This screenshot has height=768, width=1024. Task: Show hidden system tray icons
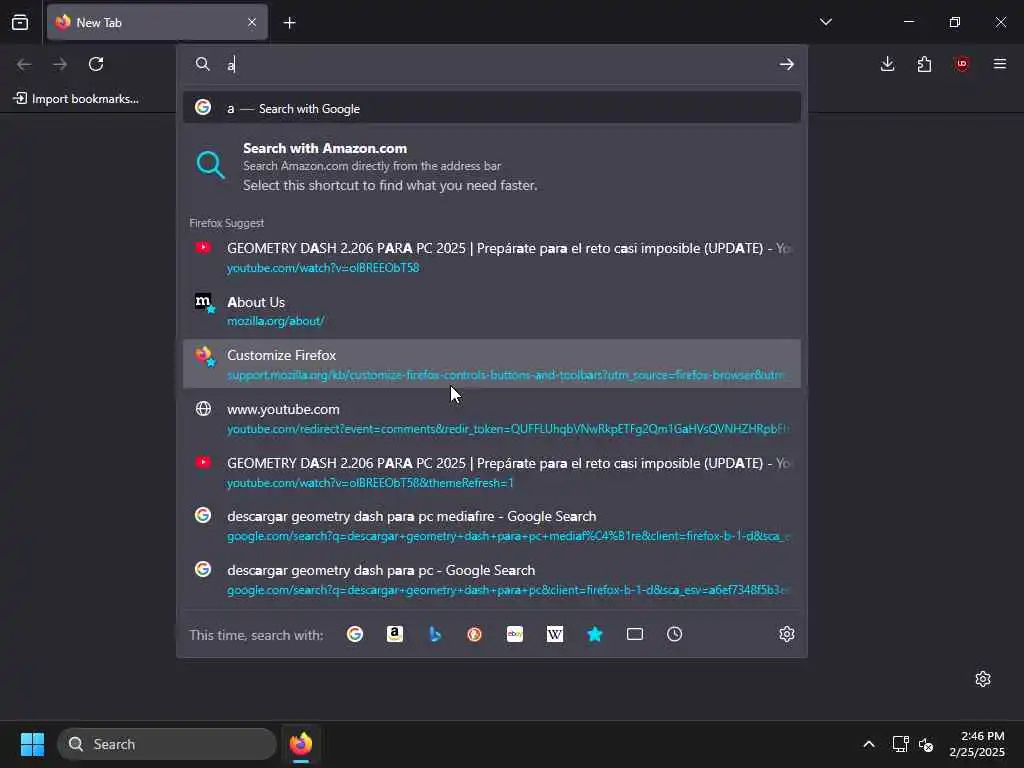[869, 744]
